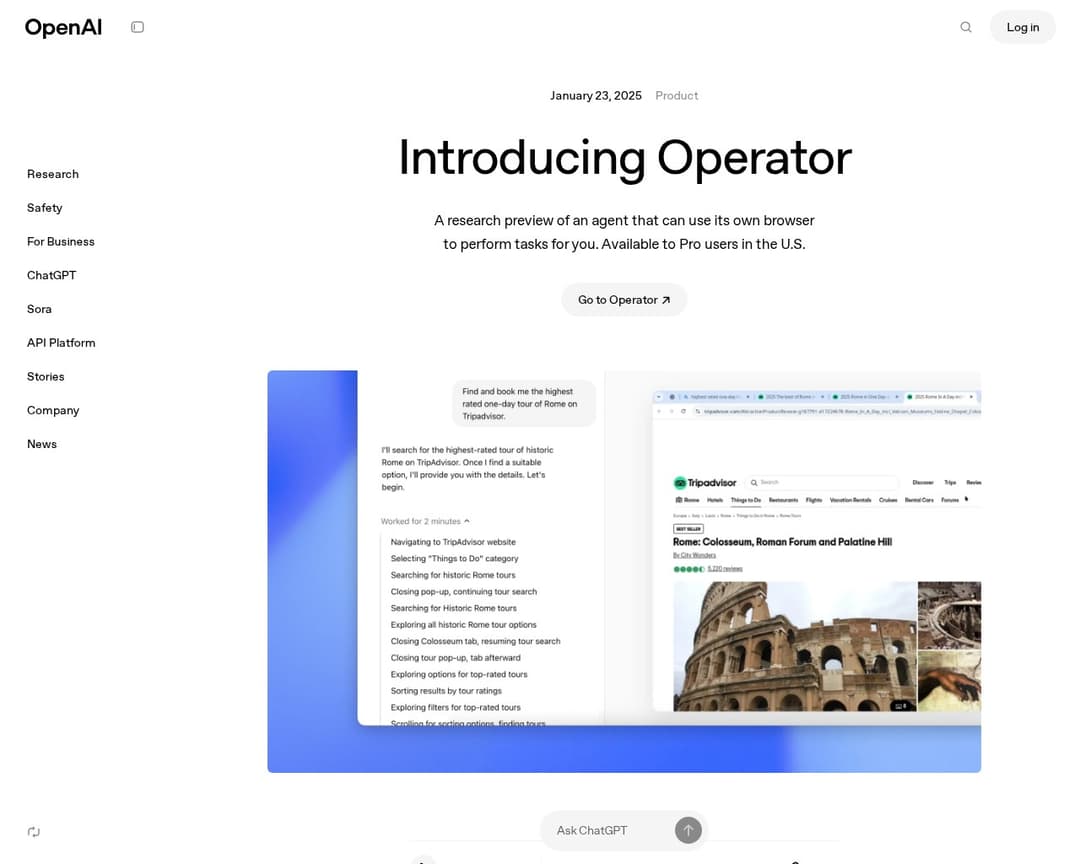The width and height of the screenshot is (1080, 864).
Task: Open the API Platform menu item
Action: [61, 343]
